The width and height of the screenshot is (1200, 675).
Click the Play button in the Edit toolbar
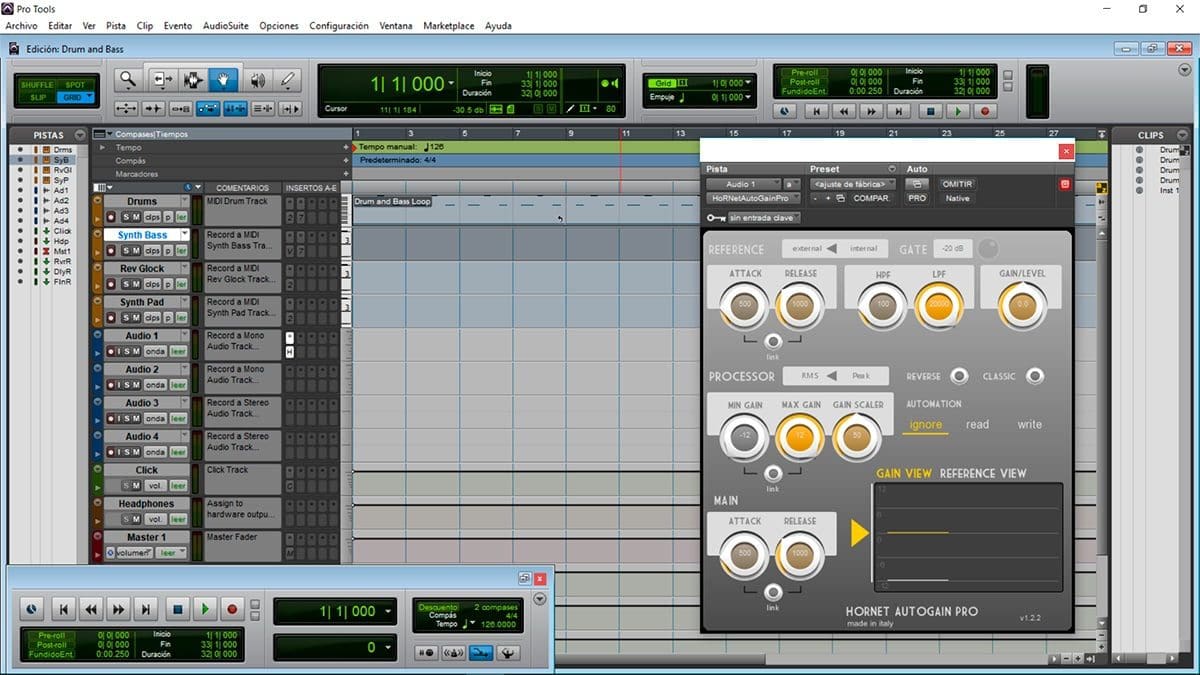point(958,112)
